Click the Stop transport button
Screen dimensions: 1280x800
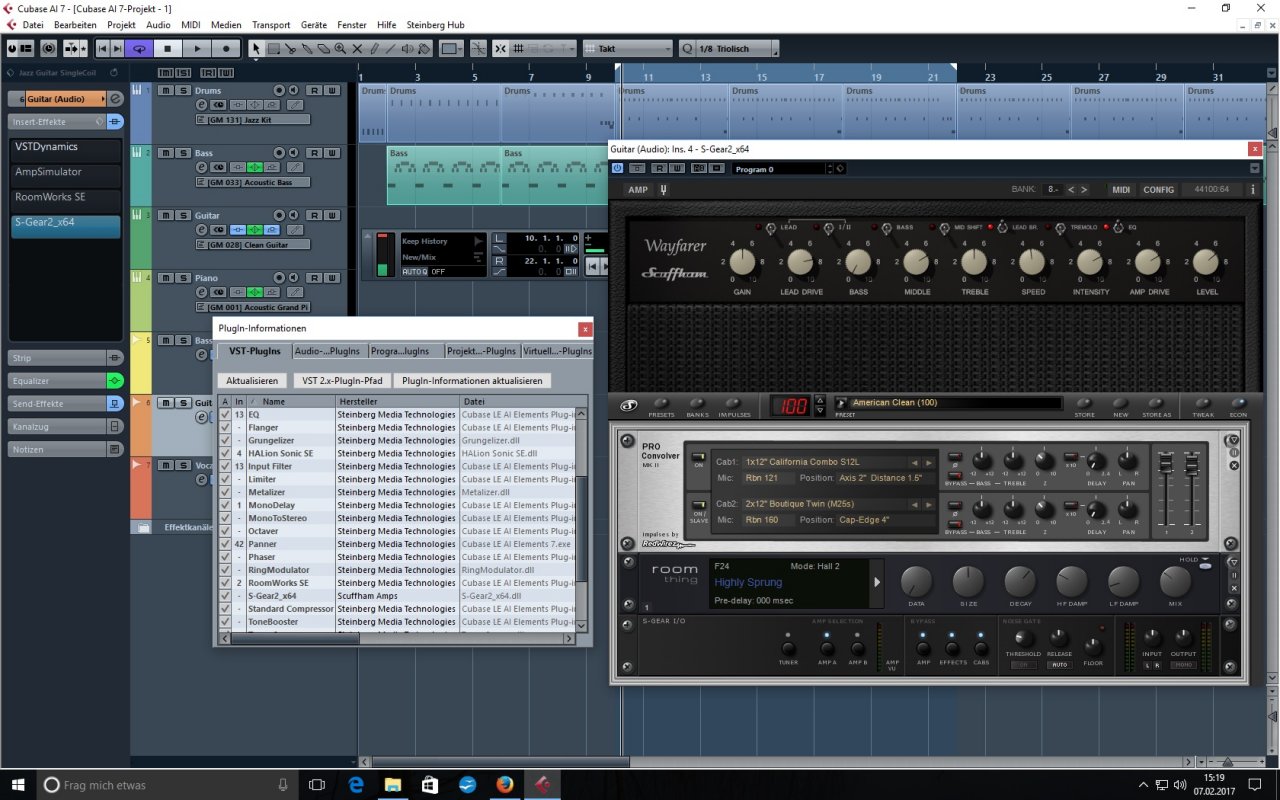pyautogui.click(x=168, y=48)
